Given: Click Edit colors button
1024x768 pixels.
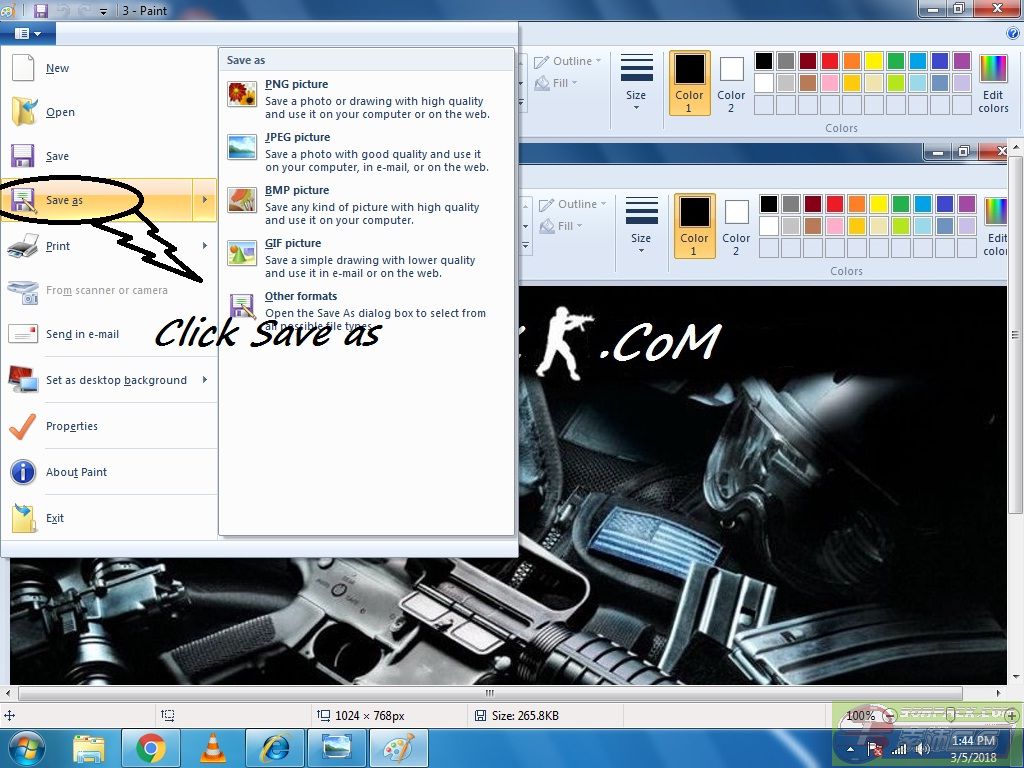Looking at the screenshot, I should (993, 82).
